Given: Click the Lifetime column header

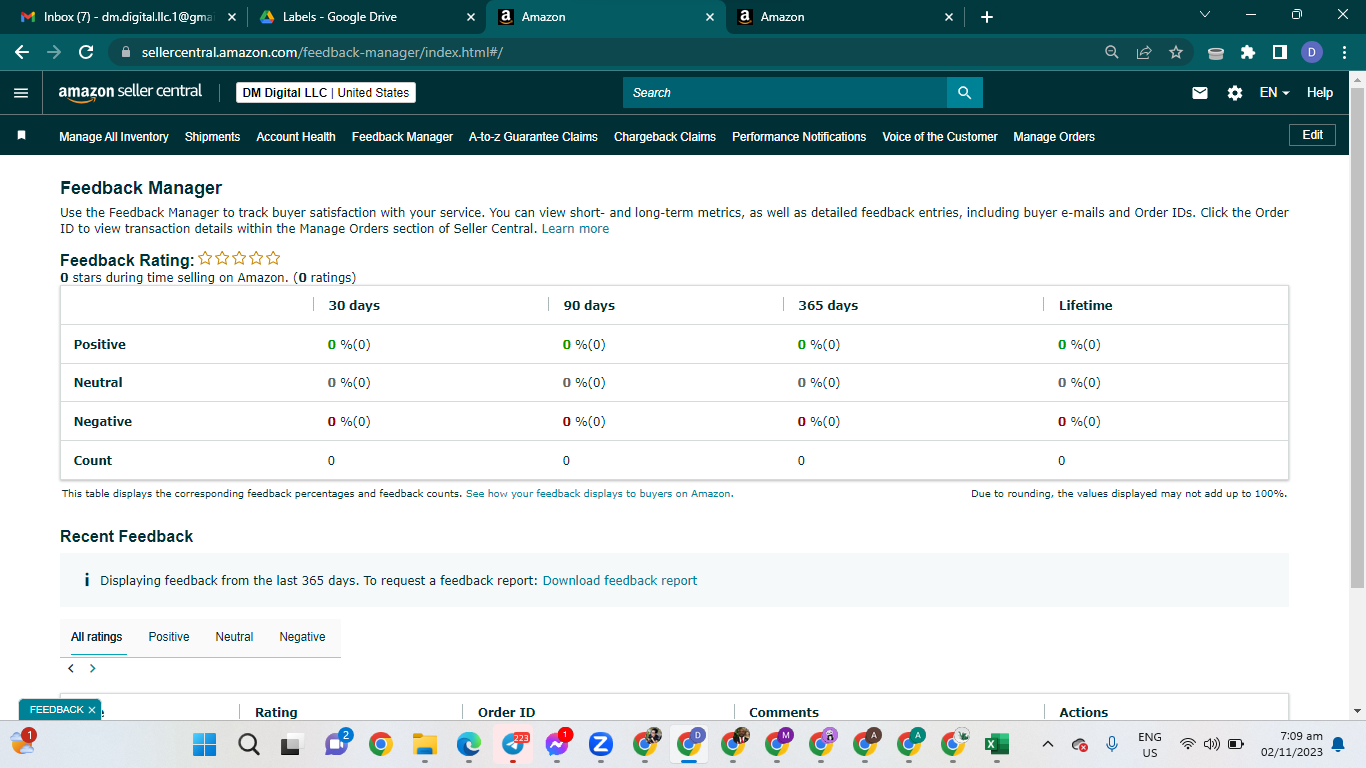Looking at the screenshot, I should pos(1086,305).
